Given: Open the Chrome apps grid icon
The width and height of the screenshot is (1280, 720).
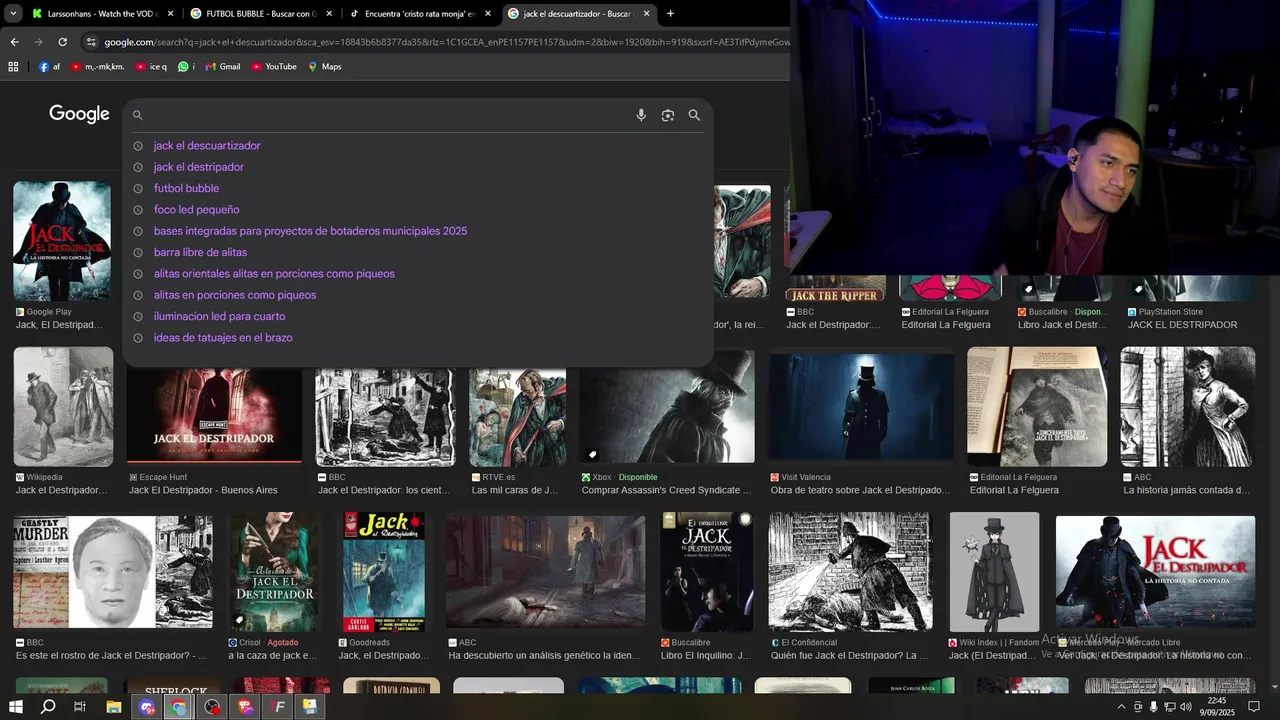Looking at the screenshot, I should [13, 66].
